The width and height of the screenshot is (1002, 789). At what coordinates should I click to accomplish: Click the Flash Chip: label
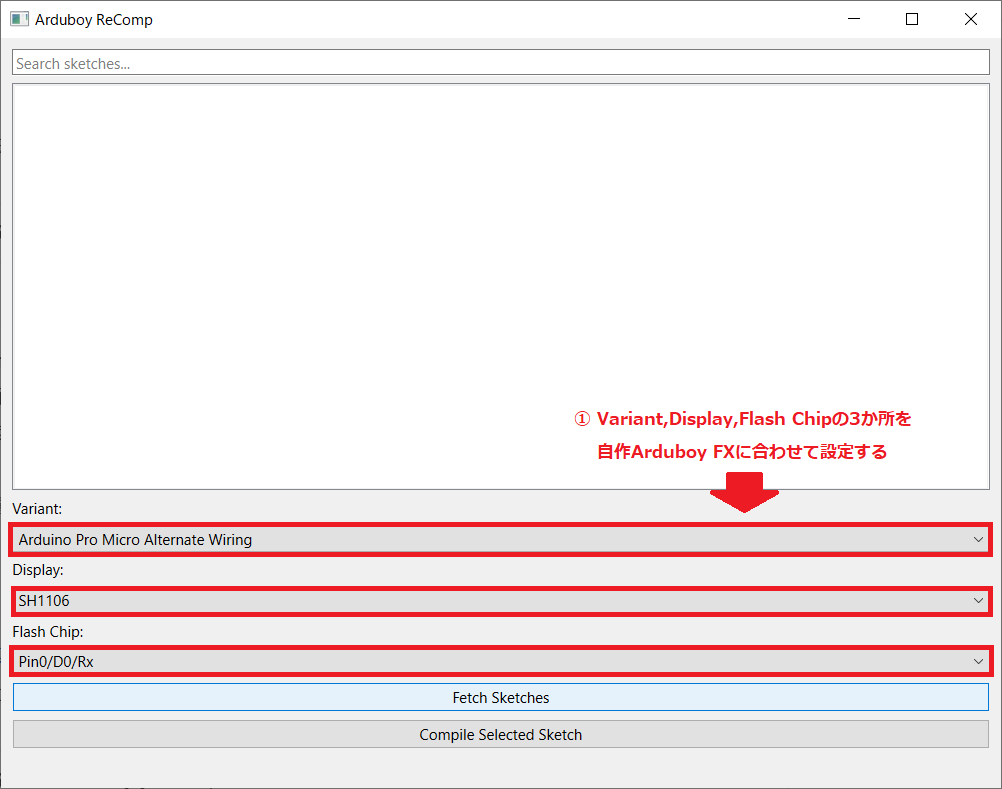(46, 631)
